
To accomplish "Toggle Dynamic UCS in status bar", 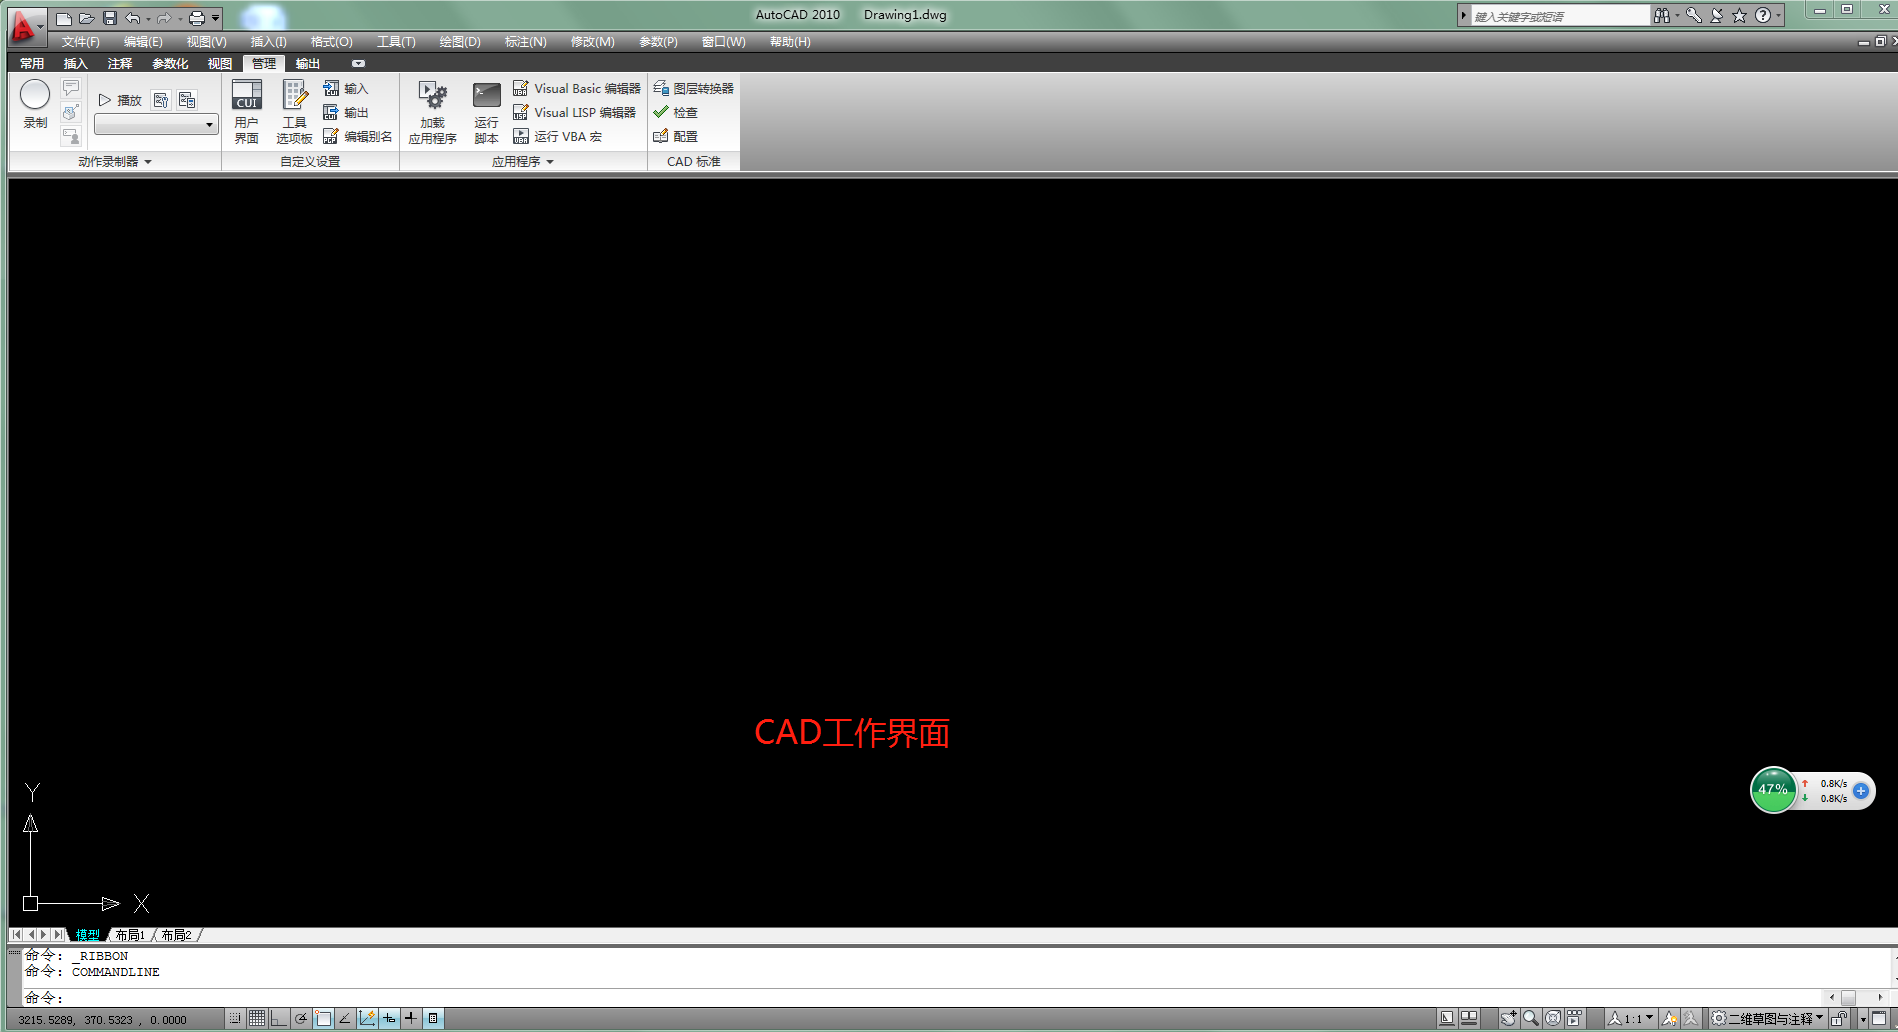I will [x=367, y=1018].
